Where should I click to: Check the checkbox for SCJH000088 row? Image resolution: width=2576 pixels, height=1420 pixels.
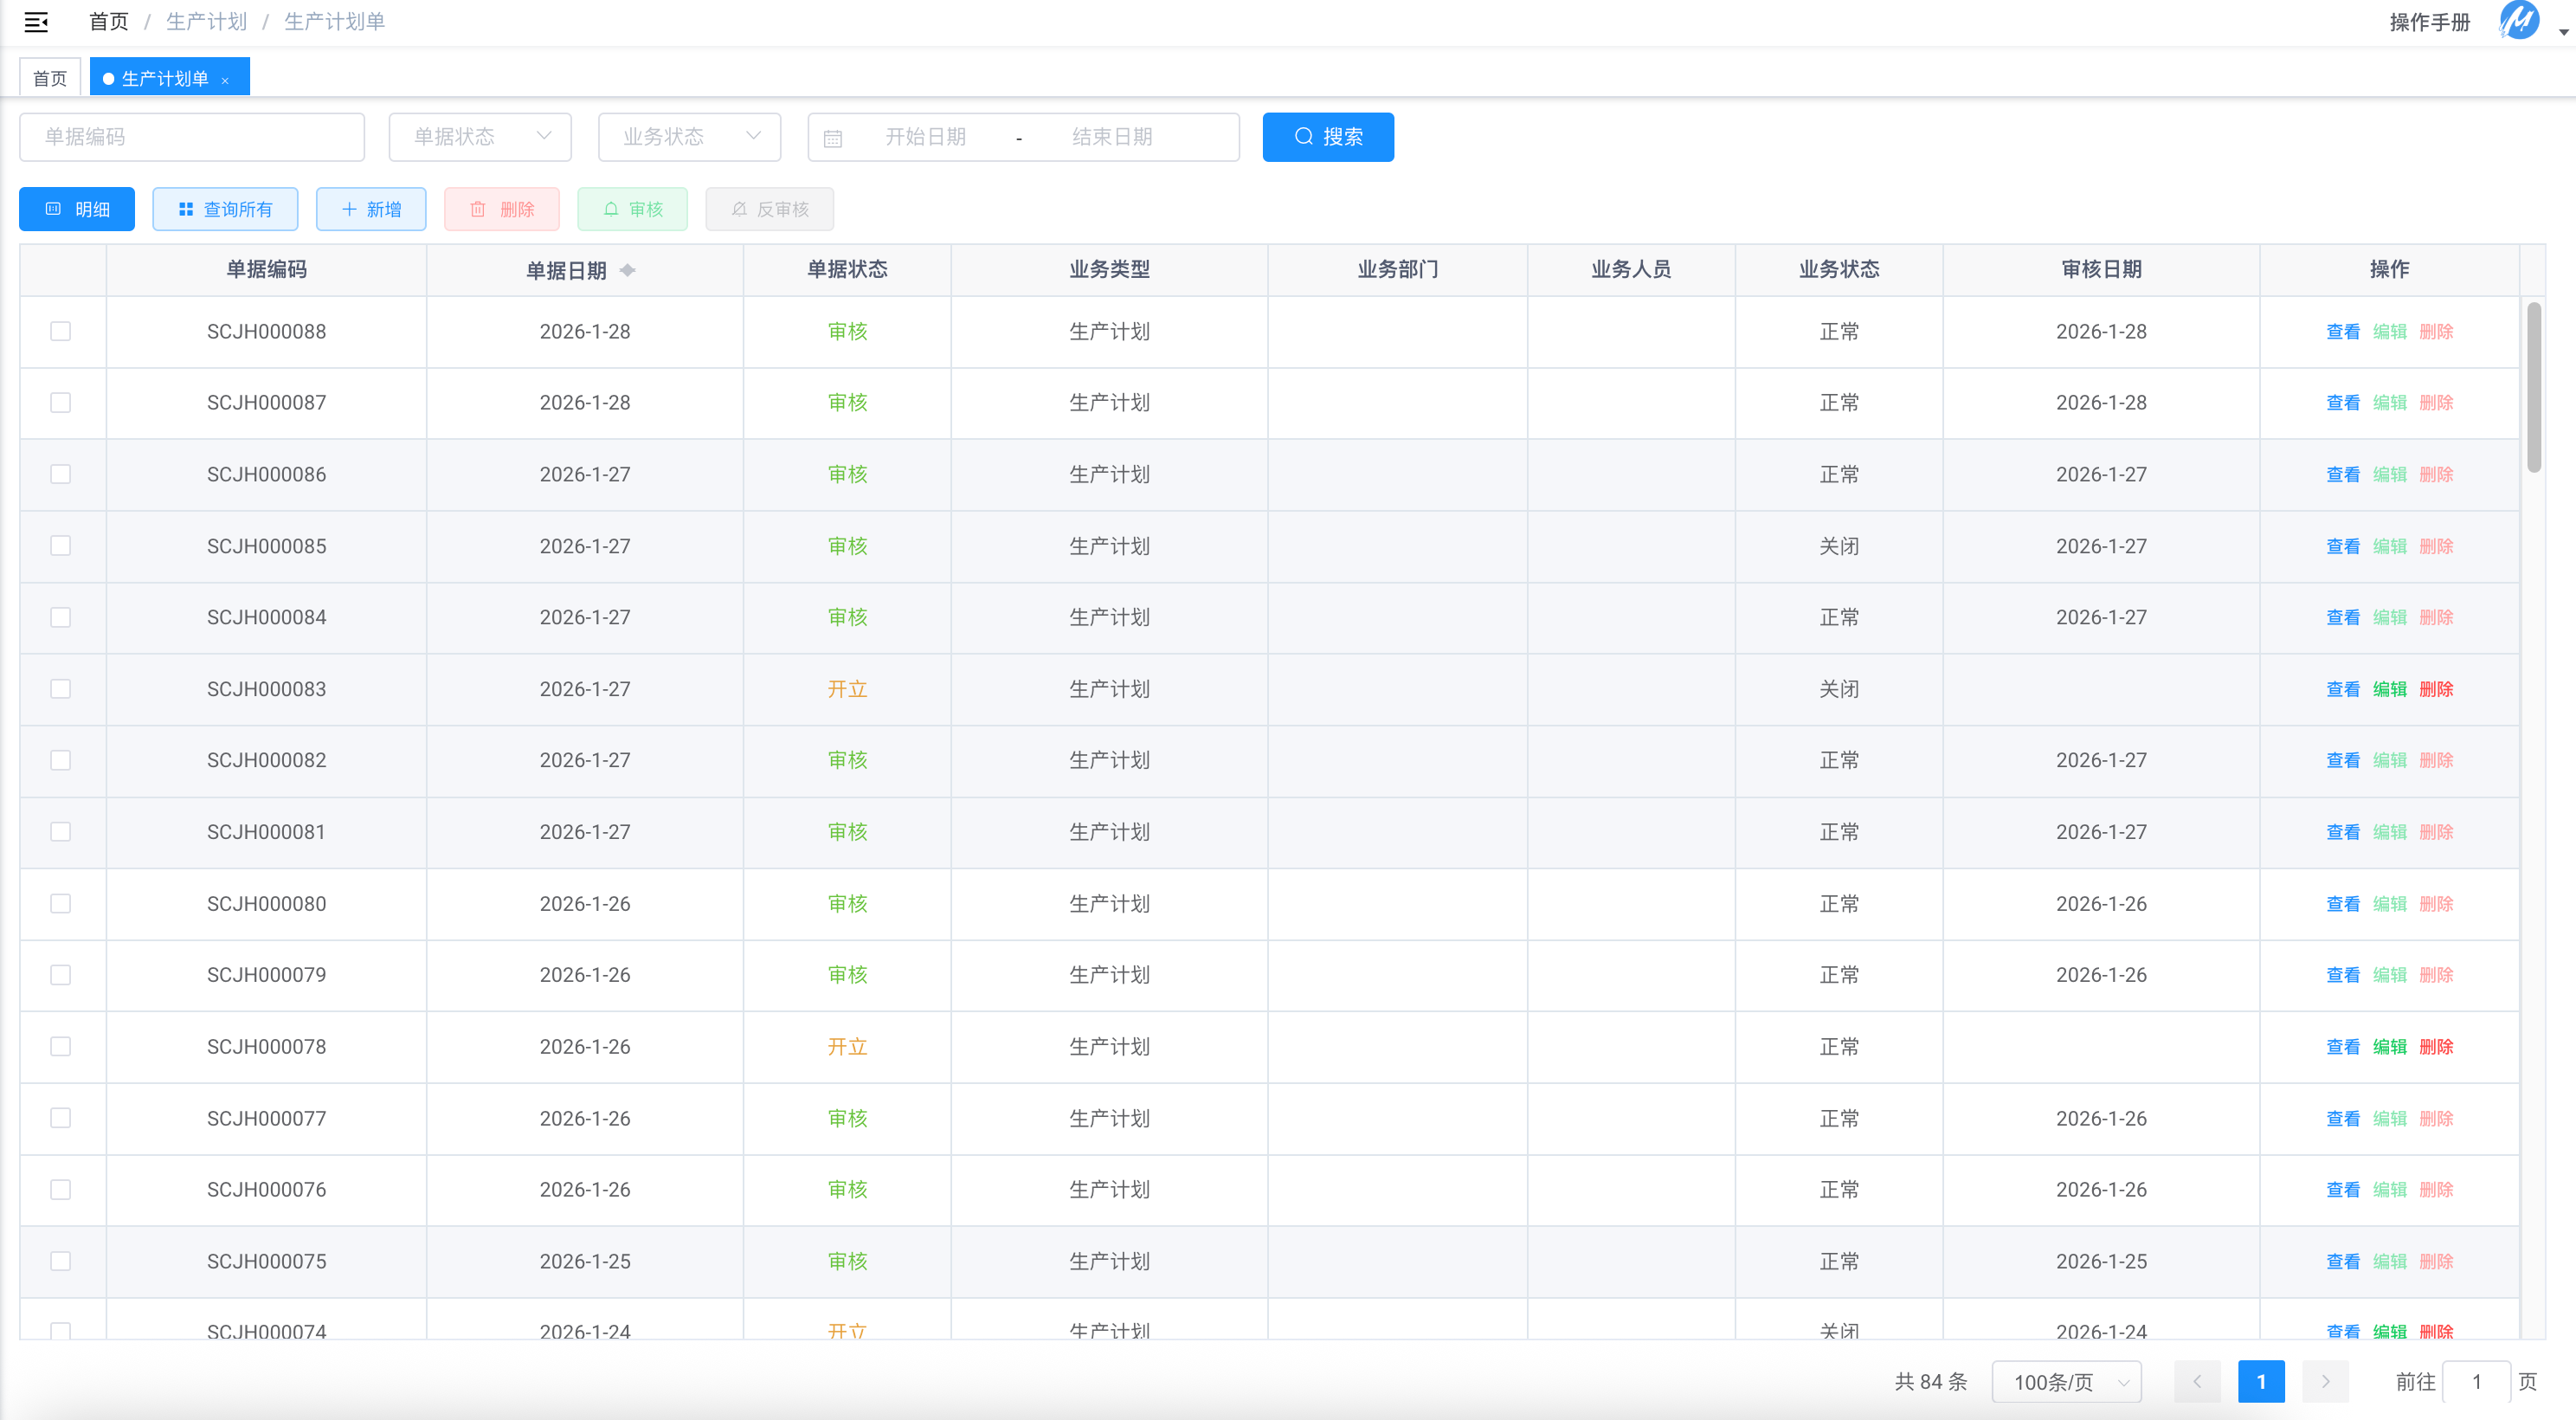coord(61,331)
